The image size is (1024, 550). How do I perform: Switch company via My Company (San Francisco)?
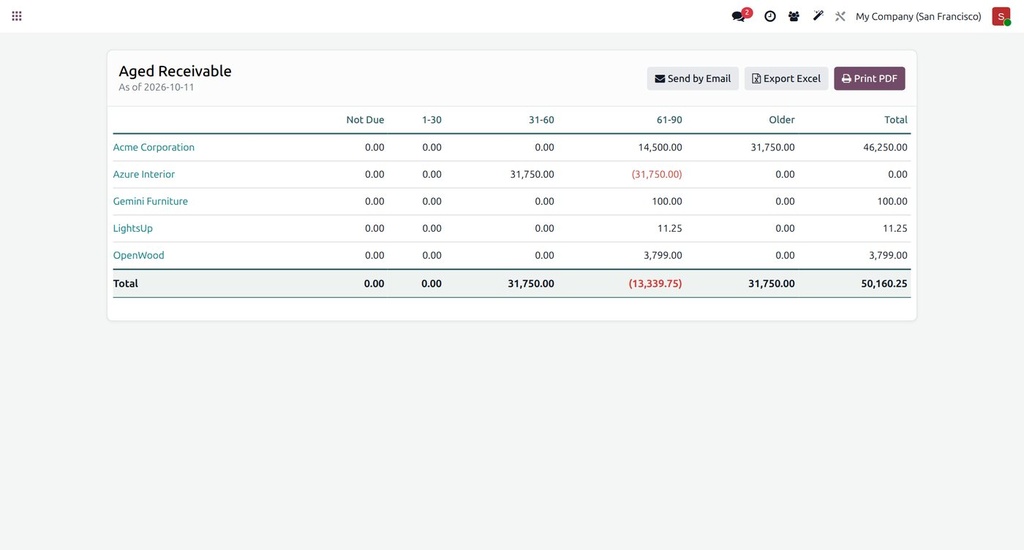(918, 16)
